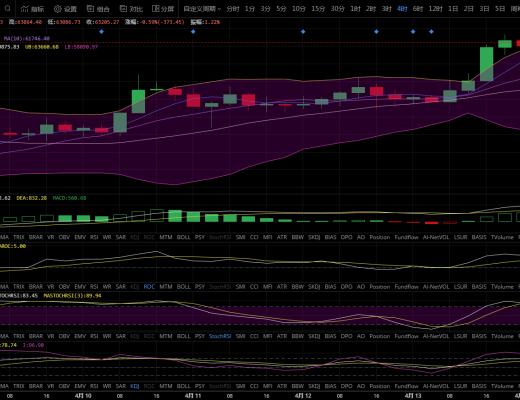Select the 15分 timeframe

[x=318, y=9]
